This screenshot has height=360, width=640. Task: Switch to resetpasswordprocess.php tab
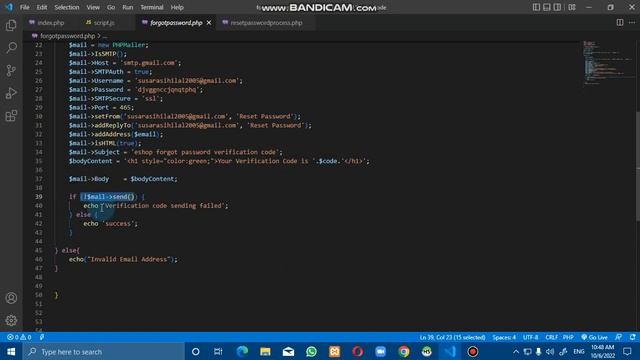267,22
